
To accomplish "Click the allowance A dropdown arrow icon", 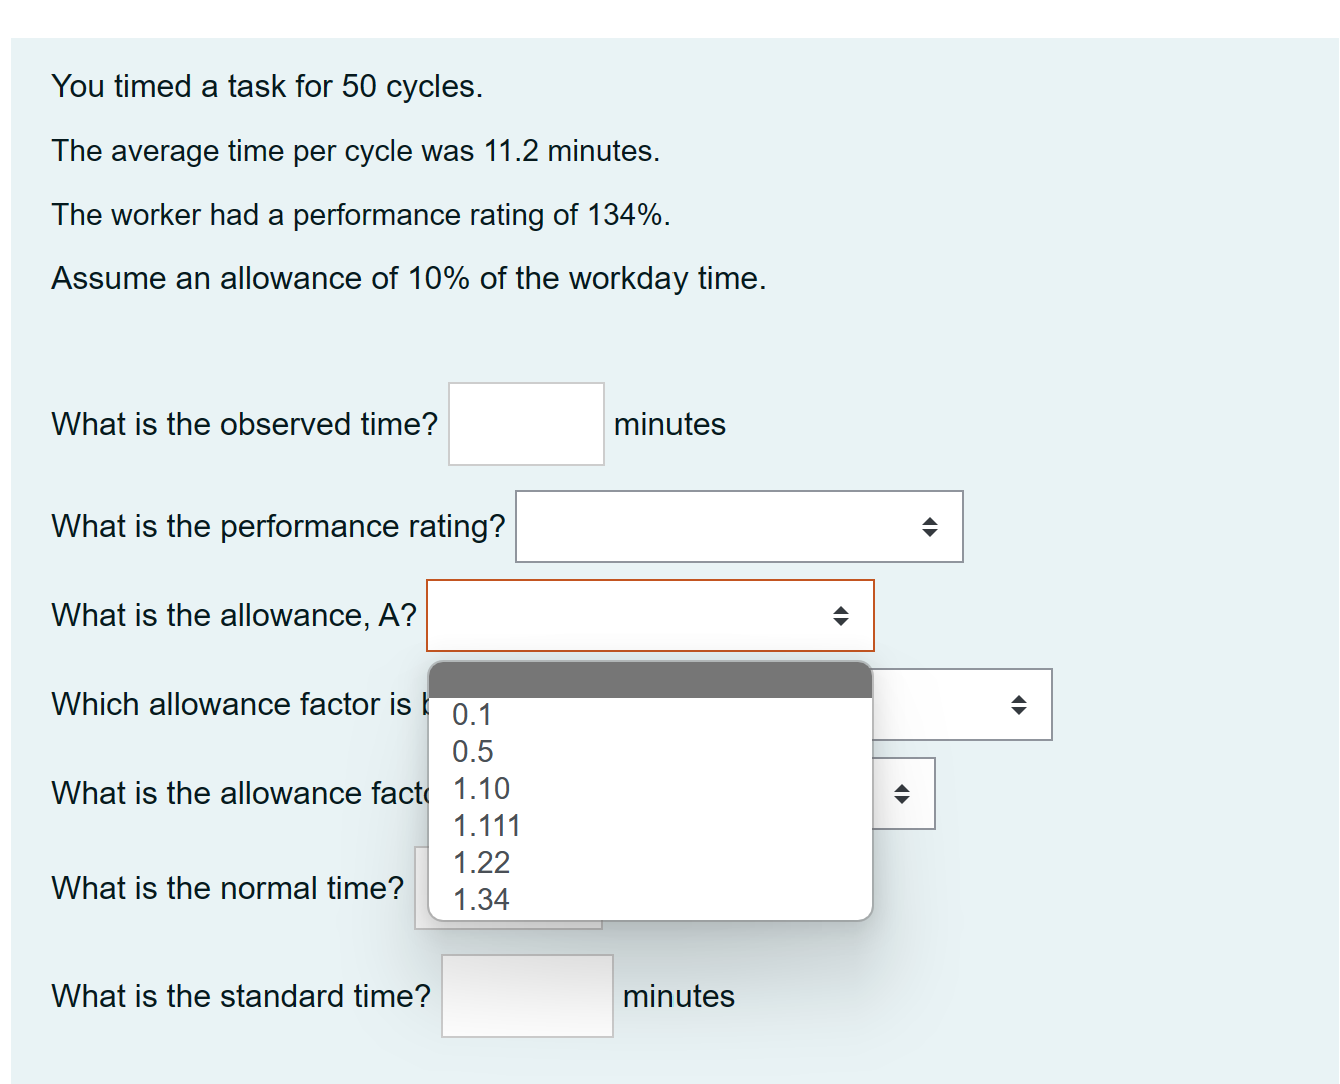I will point(840,616).
